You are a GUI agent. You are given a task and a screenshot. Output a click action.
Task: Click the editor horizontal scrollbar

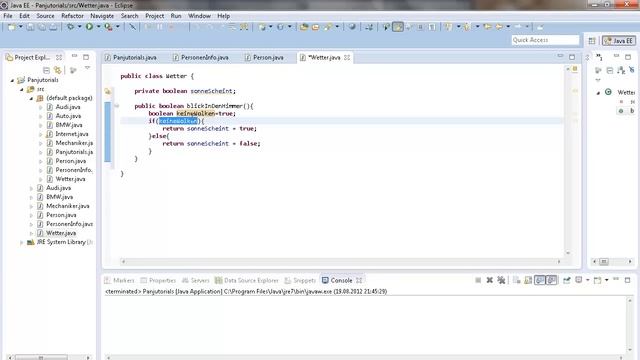click(341, 262)
